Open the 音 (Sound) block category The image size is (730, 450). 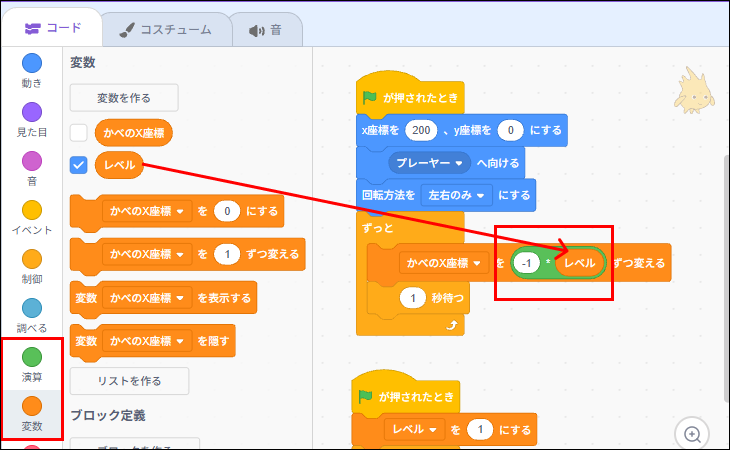pos(32,162)
